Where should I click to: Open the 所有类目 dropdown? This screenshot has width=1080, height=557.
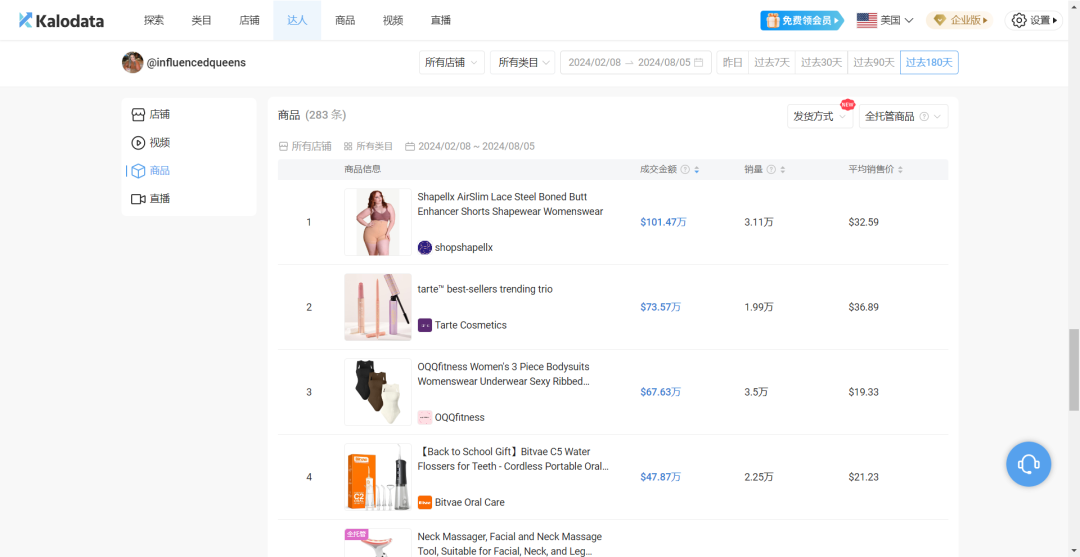(x=522, y=62)
